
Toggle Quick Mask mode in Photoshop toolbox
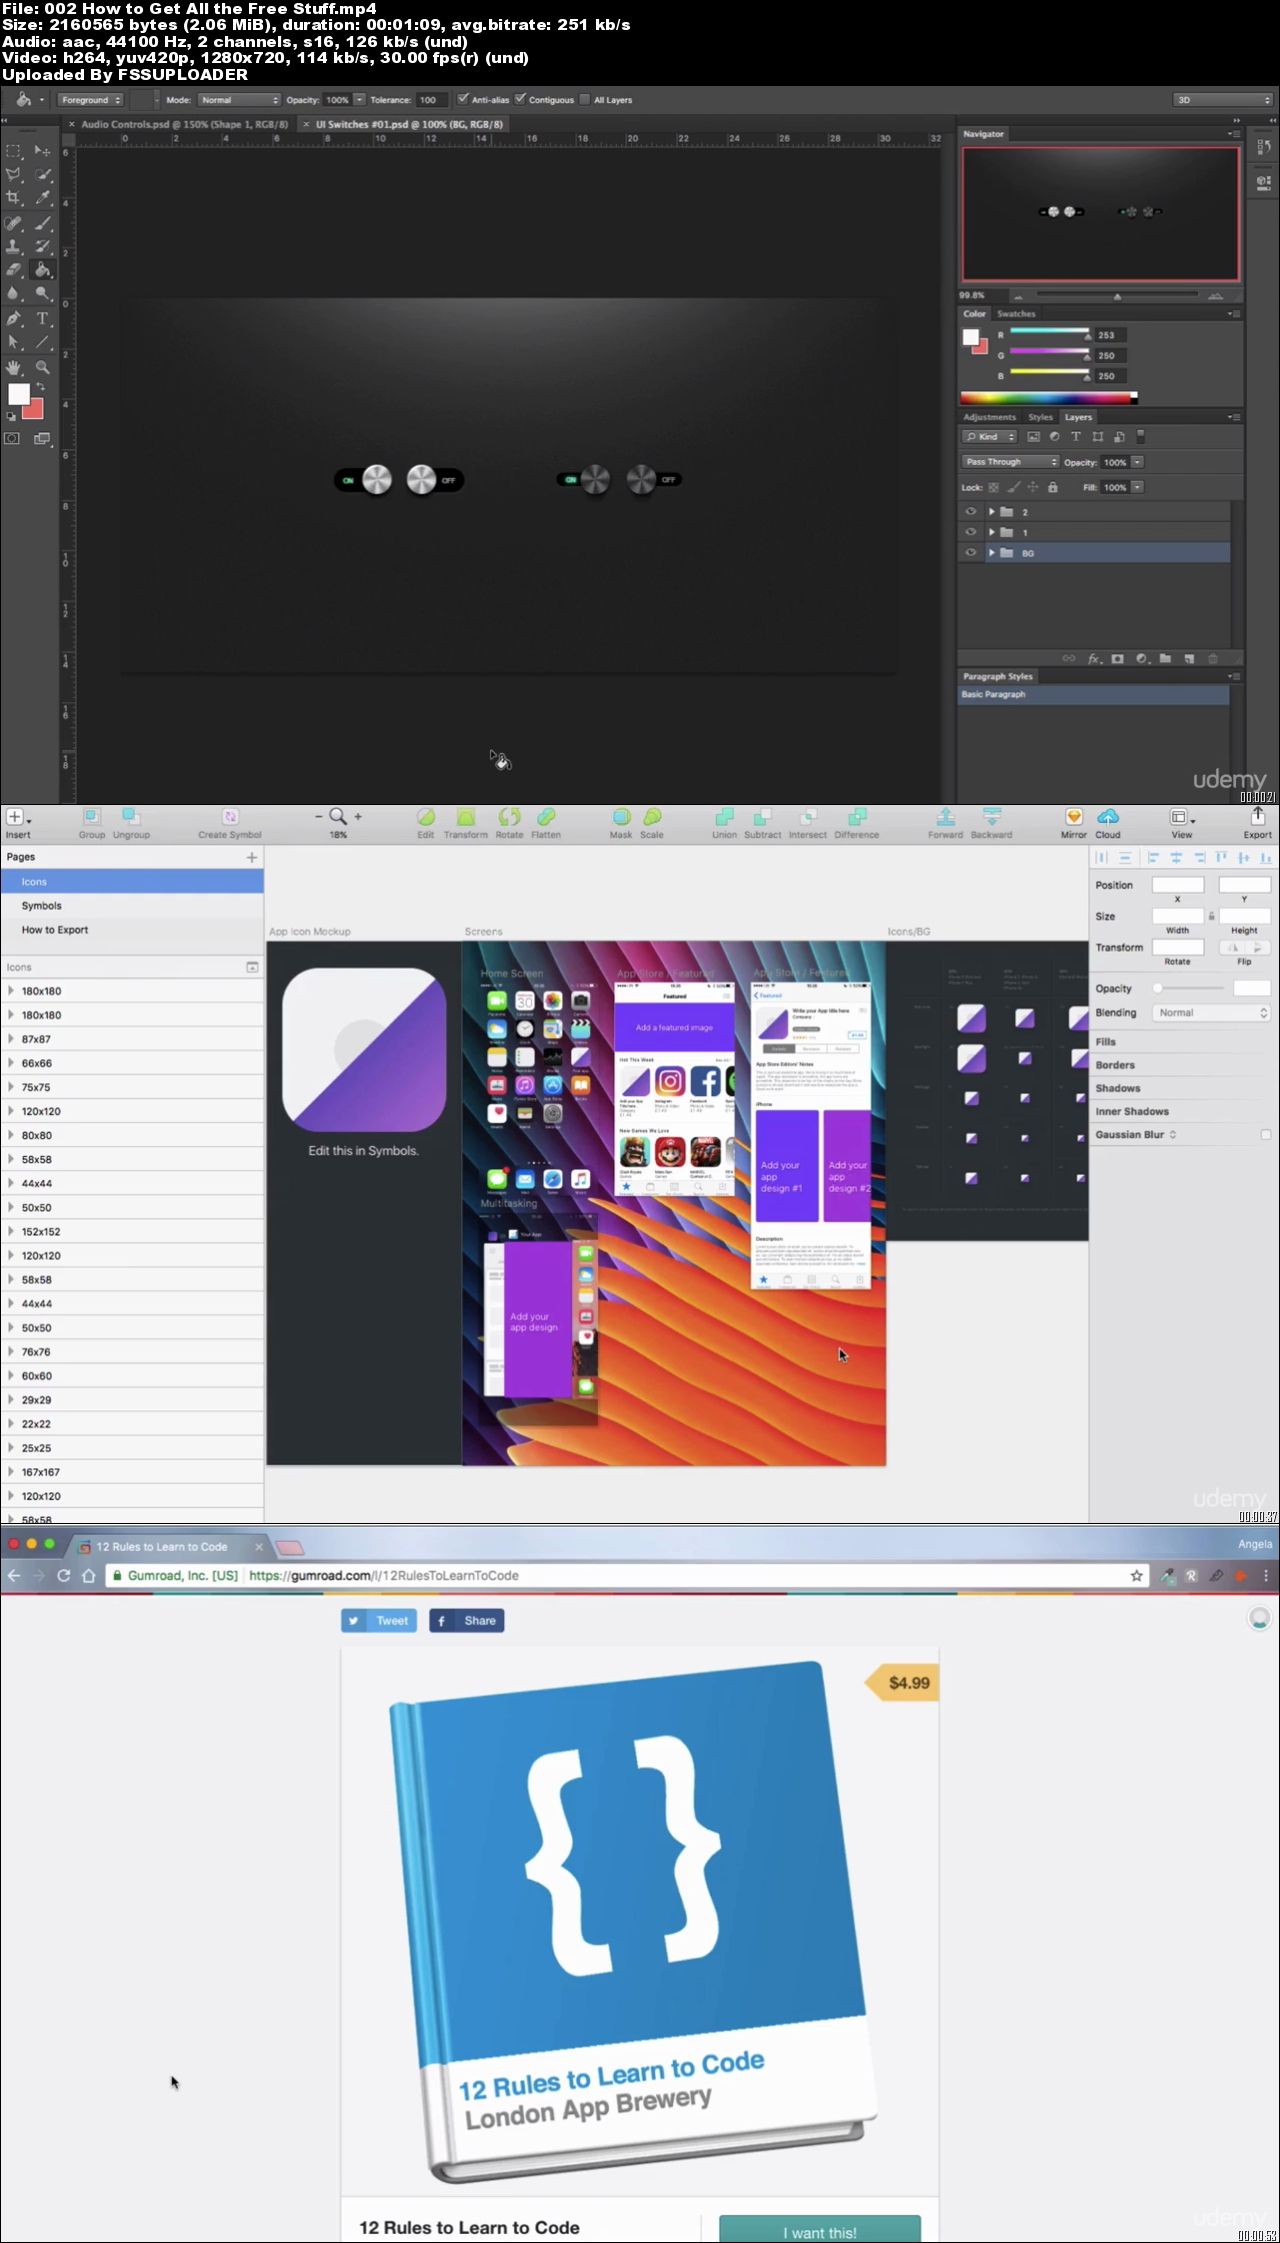(x=12, y=438)
